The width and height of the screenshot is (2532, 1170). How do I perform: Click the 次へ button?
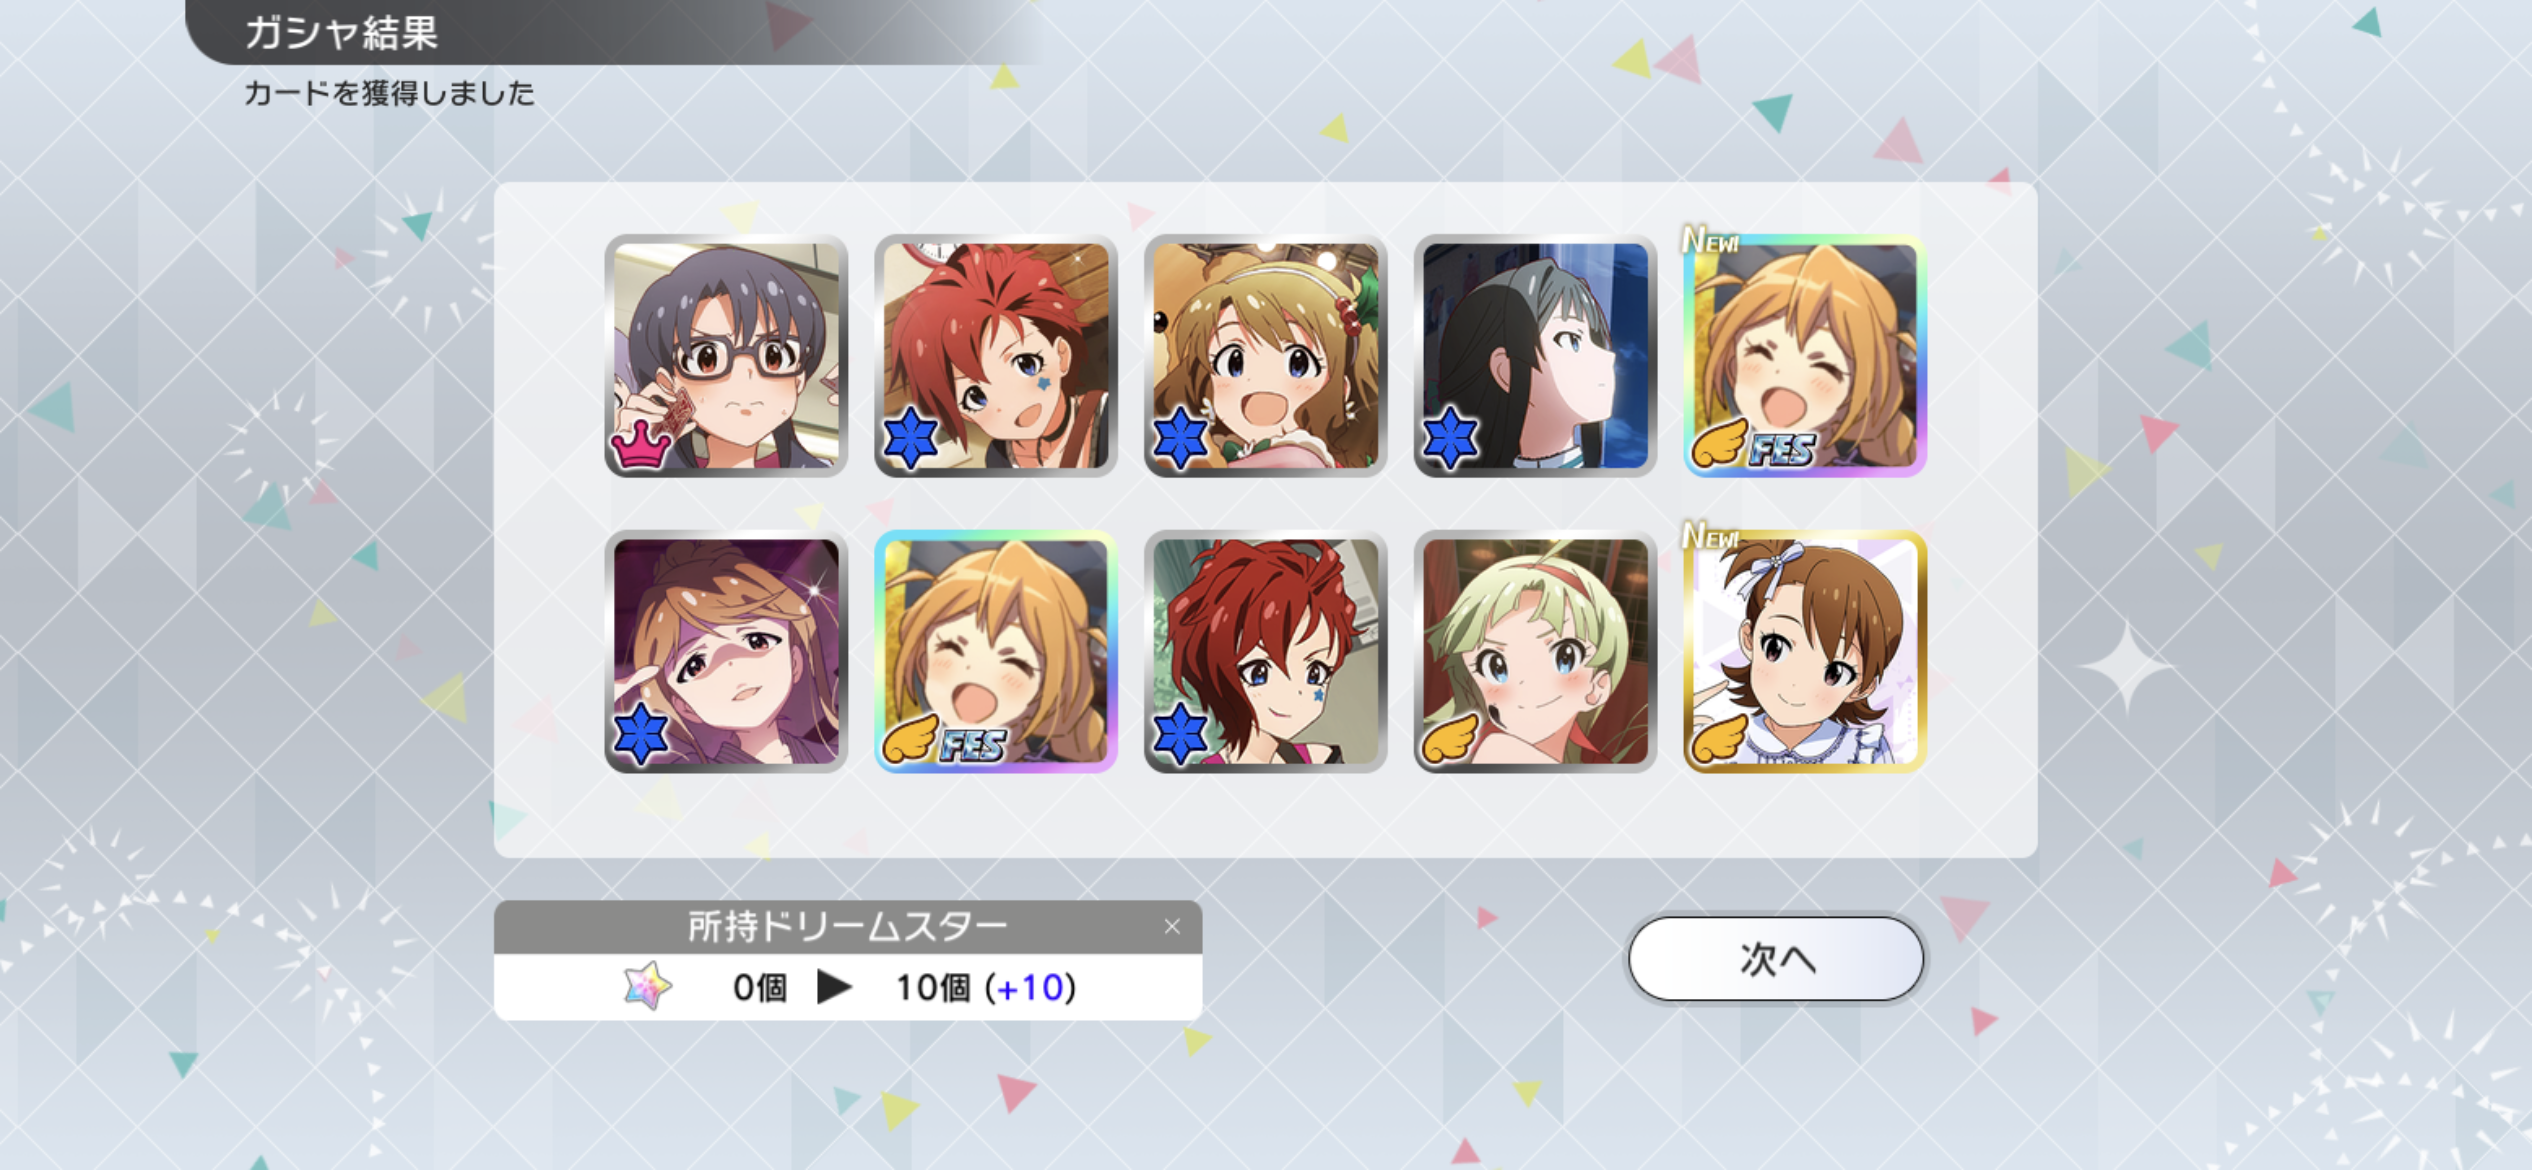[x=1776, y=958]
